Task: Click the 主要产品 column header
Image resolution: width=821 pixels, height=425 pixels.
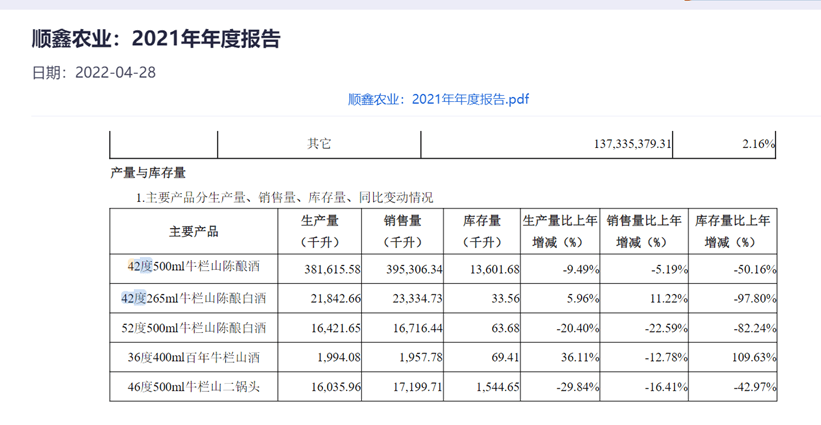Action: click(x=194, y=231)
